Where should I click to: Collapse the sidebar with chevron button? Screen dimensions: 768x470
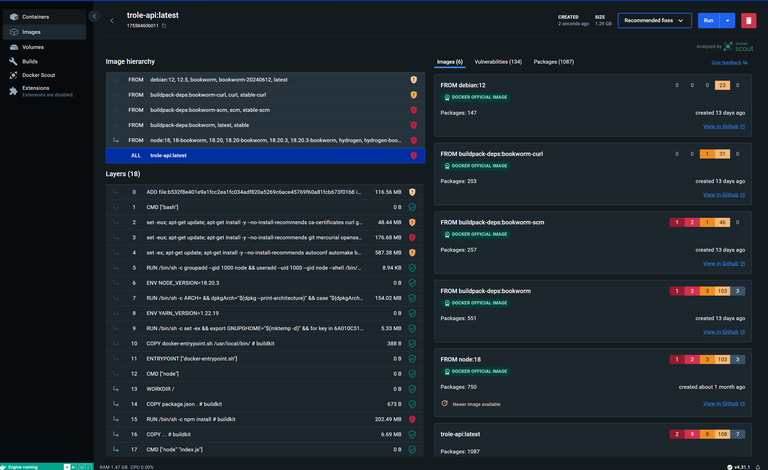point(95,16)
